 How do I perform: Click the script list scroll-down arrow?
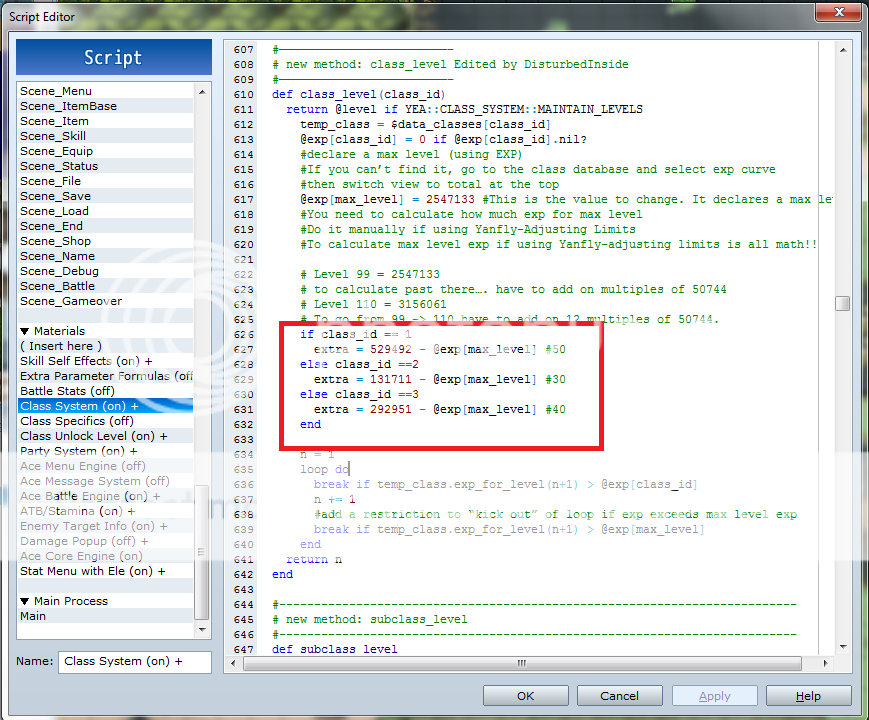pos(203,630)
